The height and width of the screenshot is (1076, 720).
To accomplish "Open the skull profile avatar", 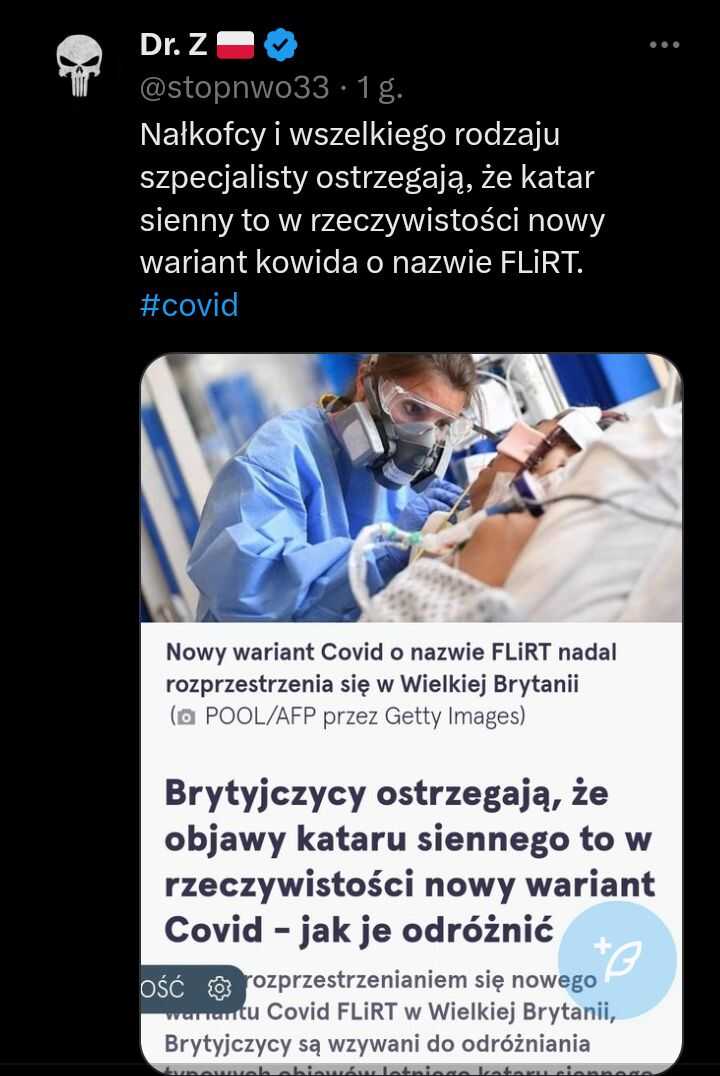I will point(80,65).
